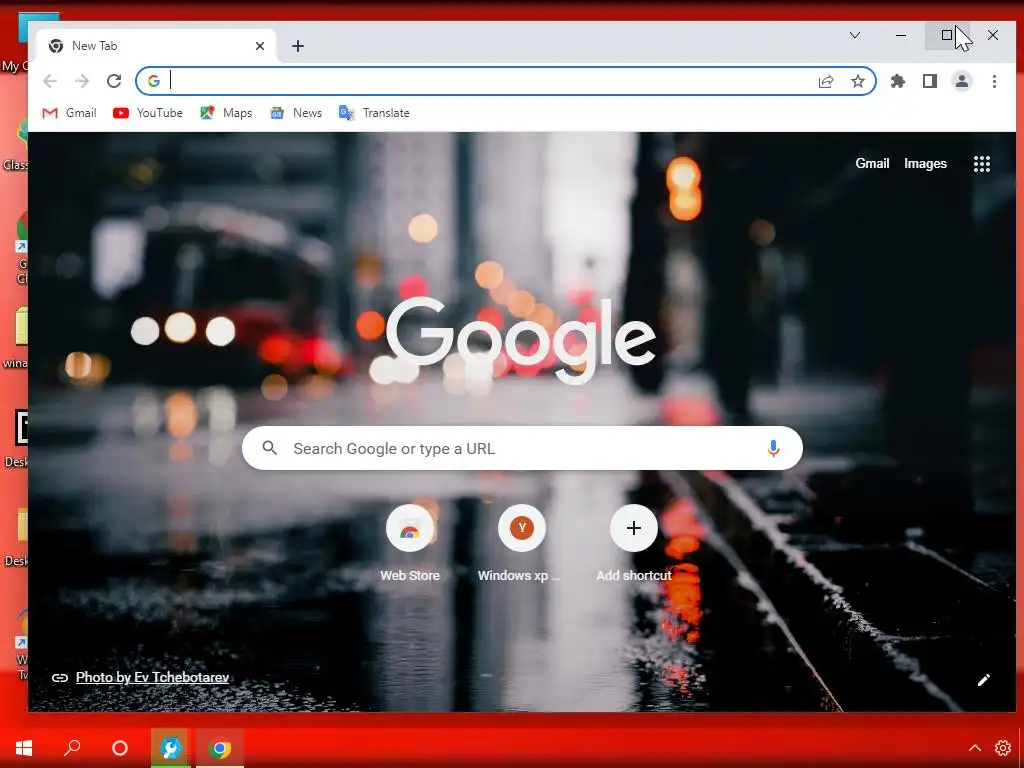Open taskbar search magnifier
This screenshot has height=768, width=1024.
72,748
